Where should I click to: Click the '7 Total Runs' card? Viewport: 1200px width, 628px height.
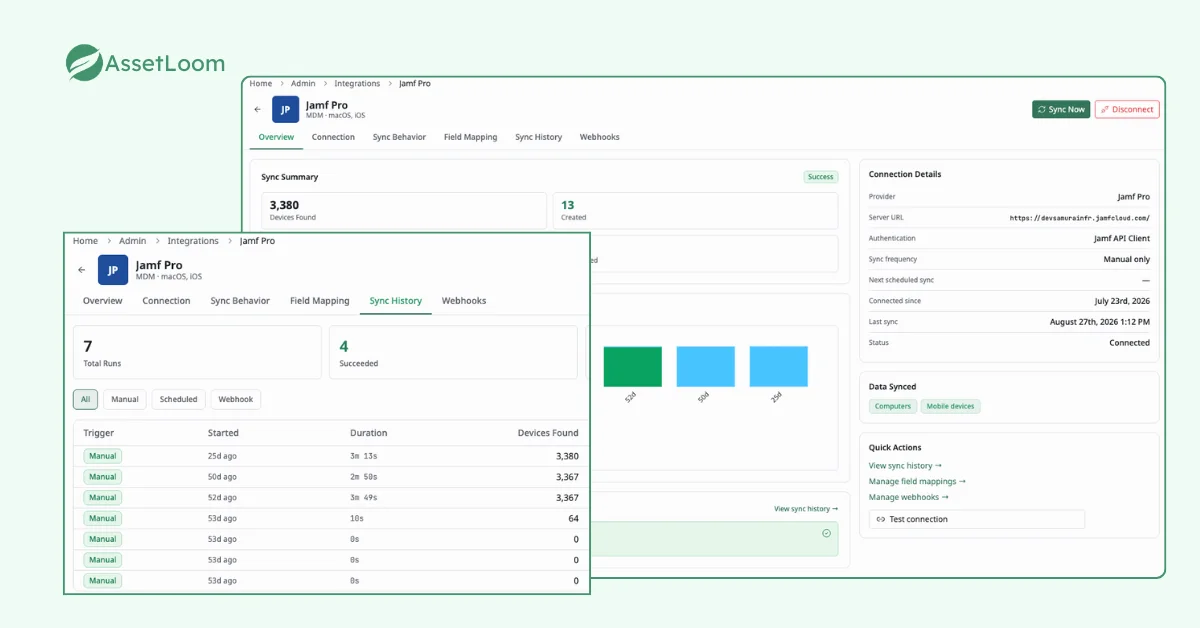tap(198, 352)
